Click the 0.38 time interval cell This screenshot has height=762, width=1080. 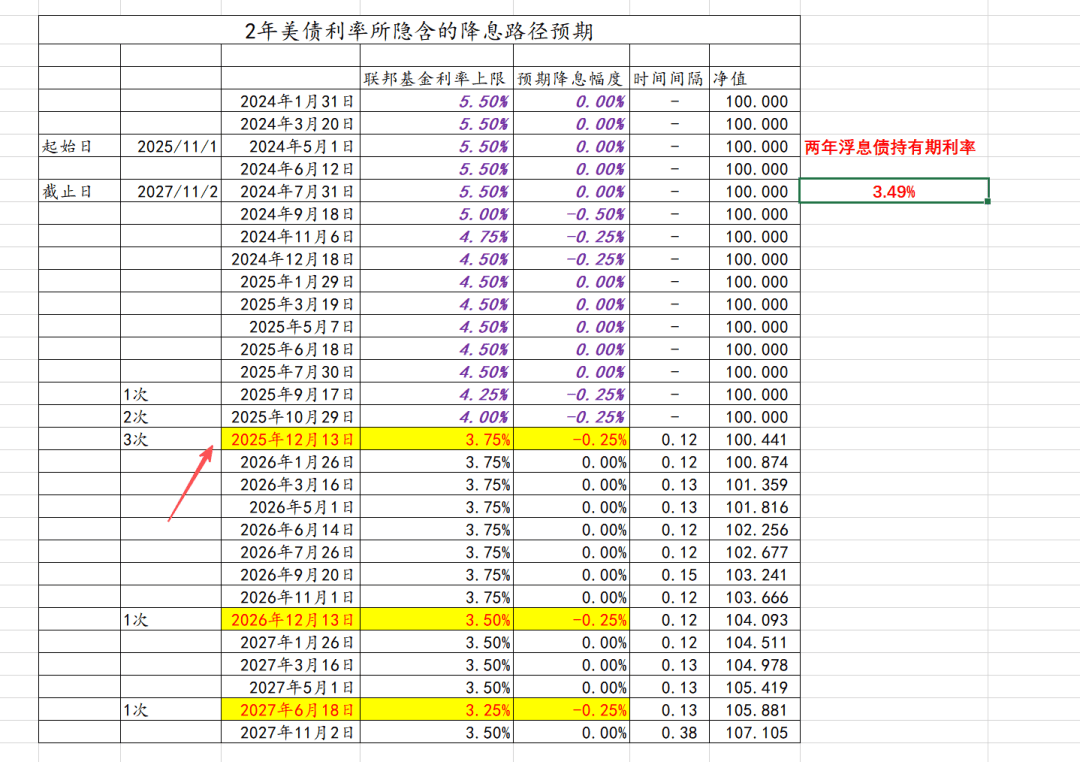pyautogui.click(x=669, y=733)
